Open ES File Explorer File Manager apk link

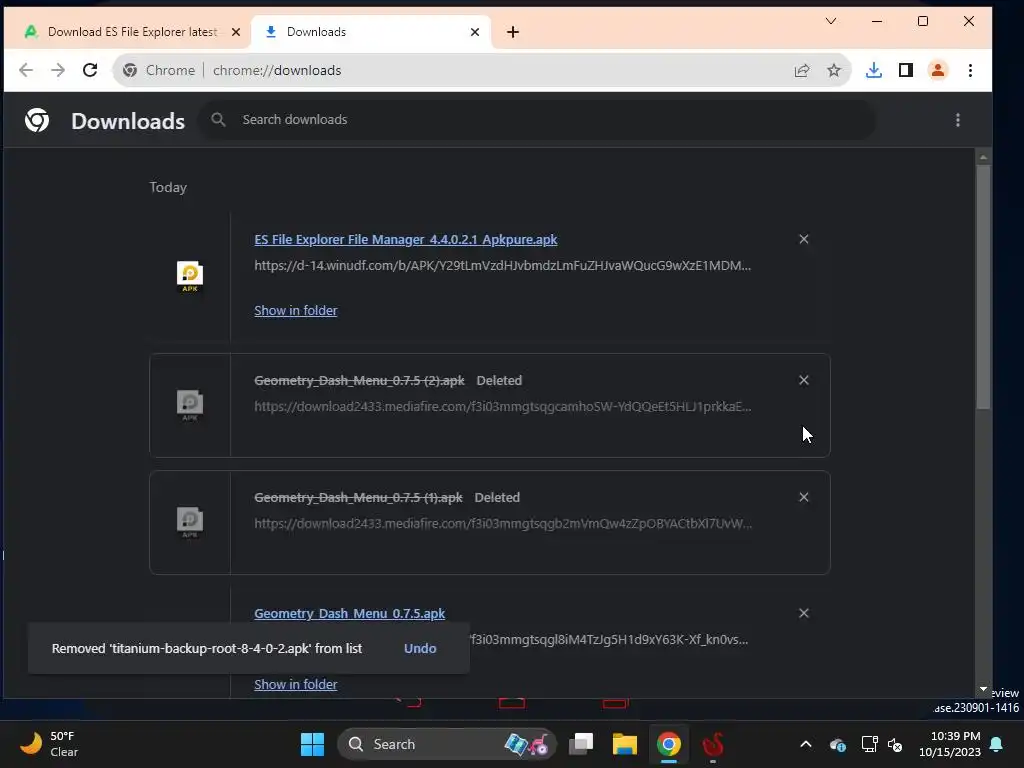click(x=406, y=240)
